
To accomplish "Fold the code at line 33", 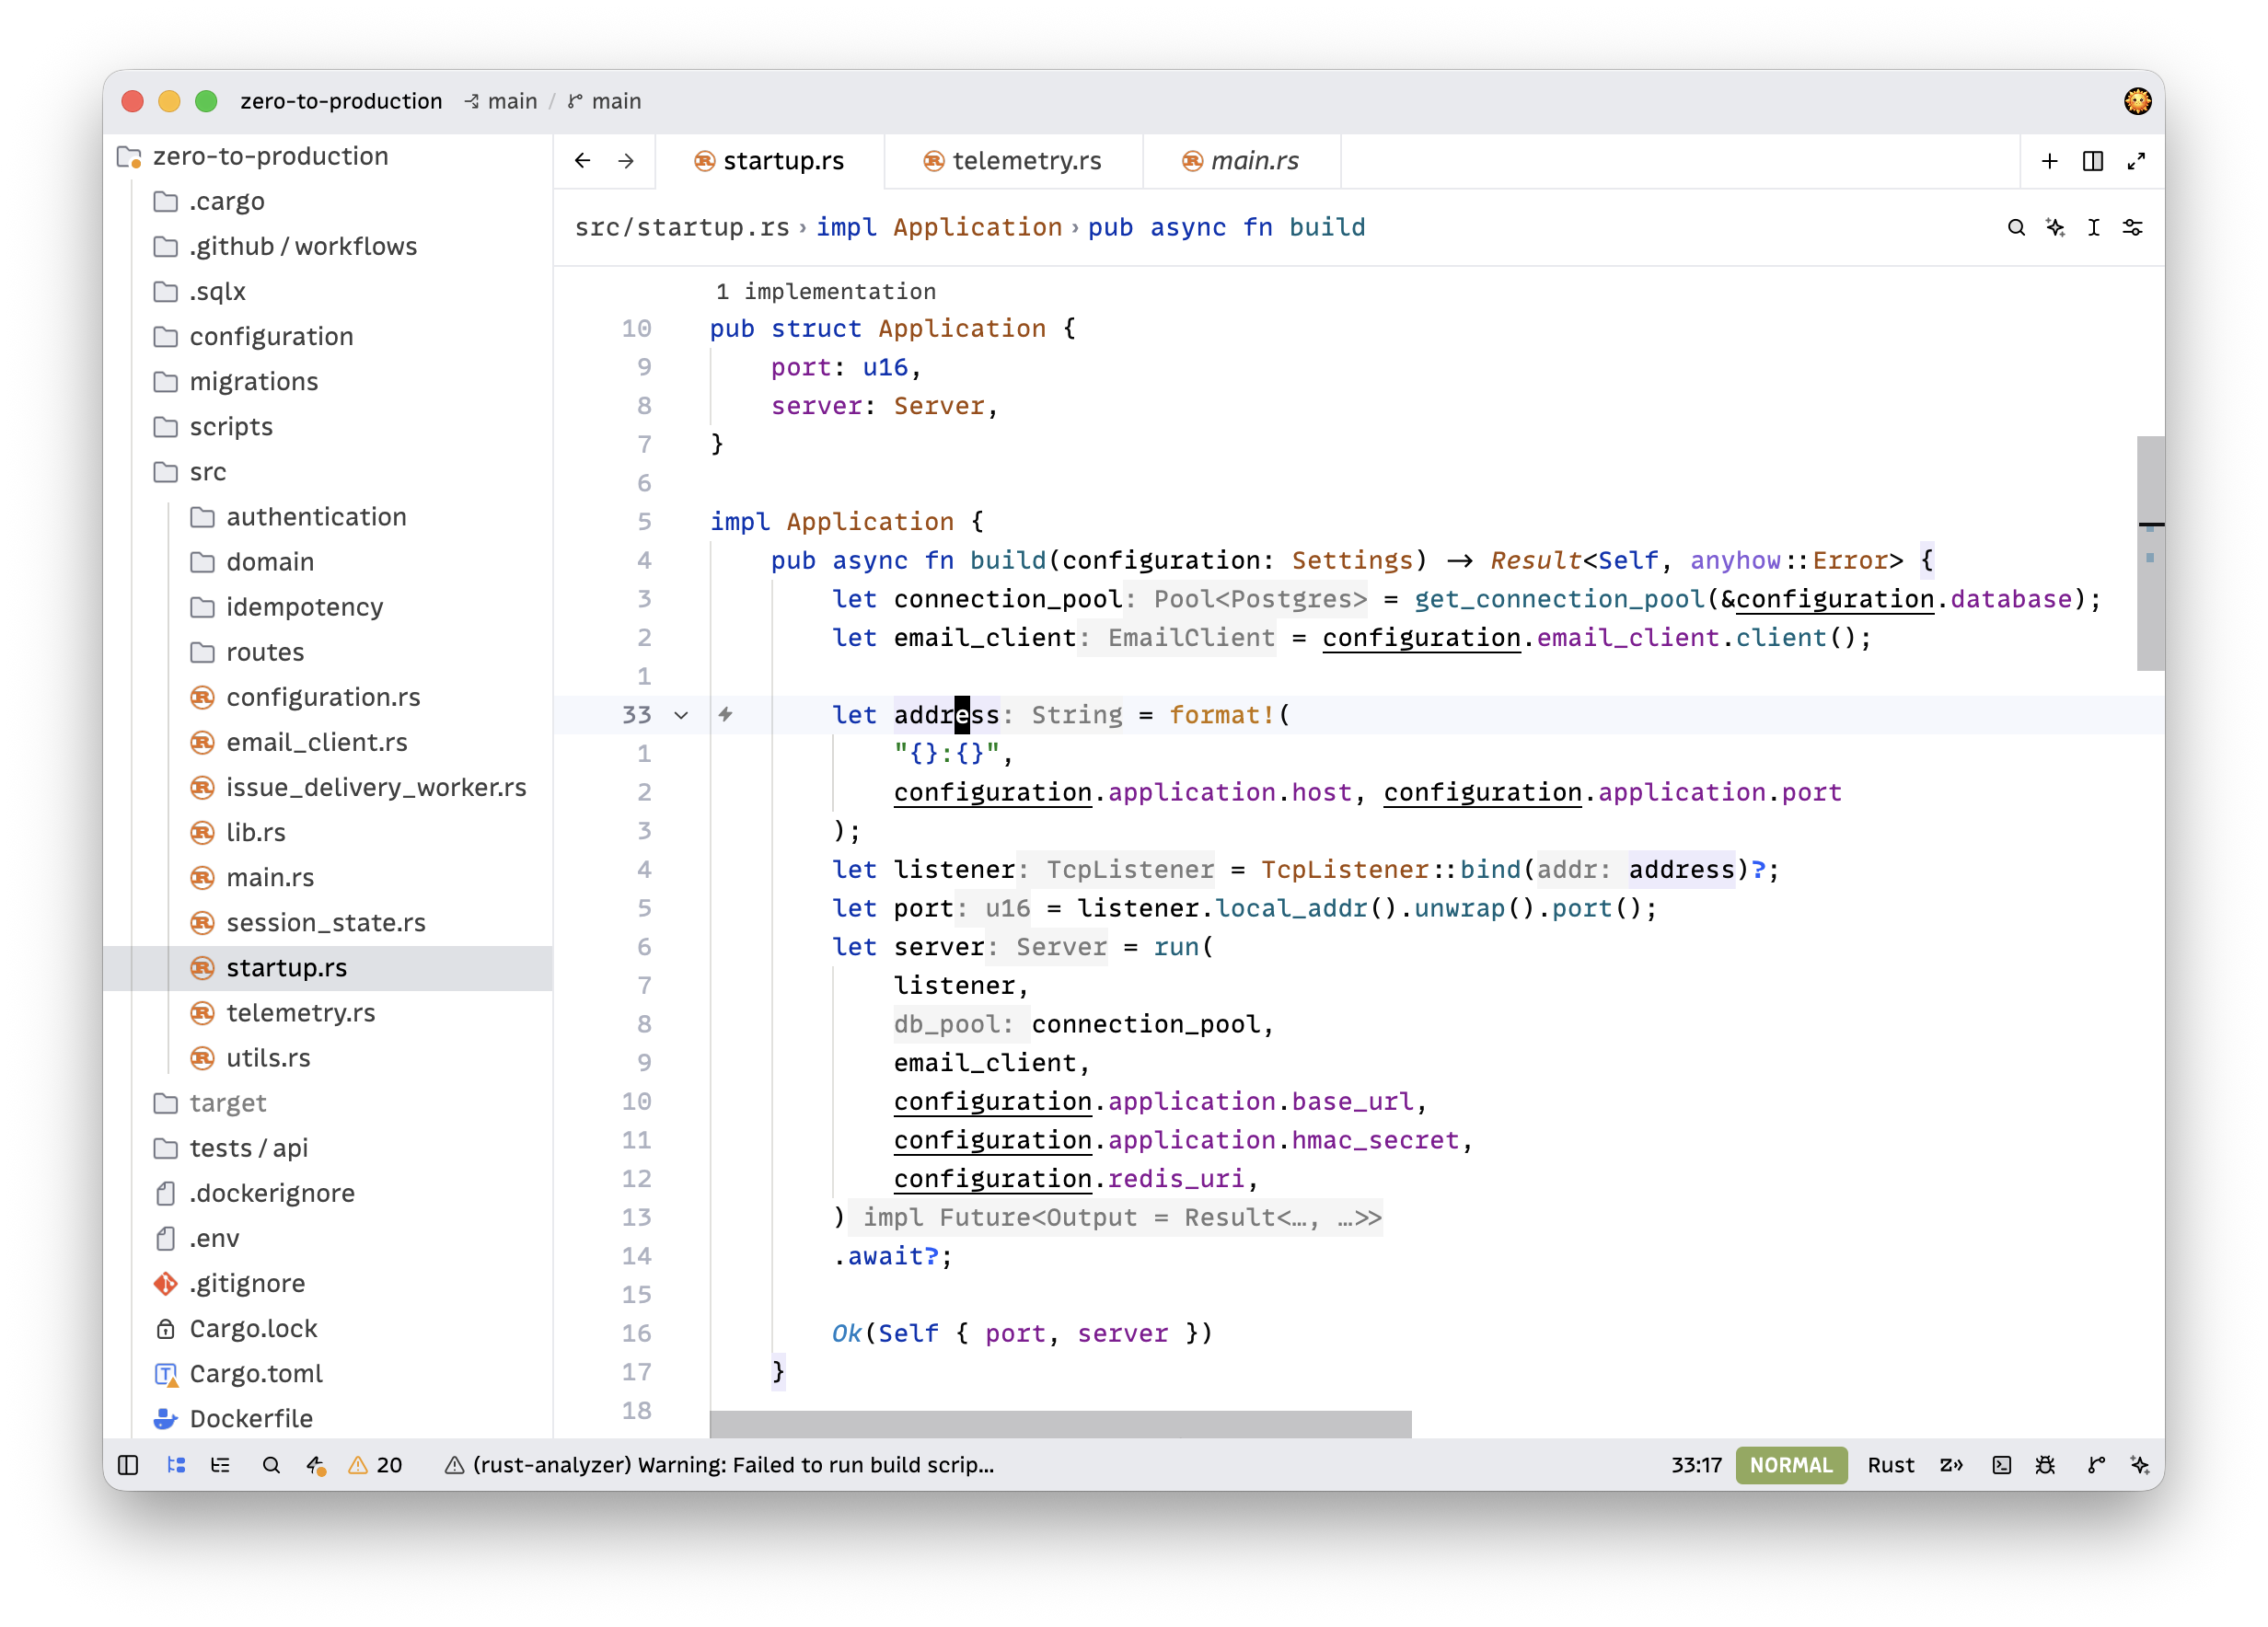I will tap(681, 715).
